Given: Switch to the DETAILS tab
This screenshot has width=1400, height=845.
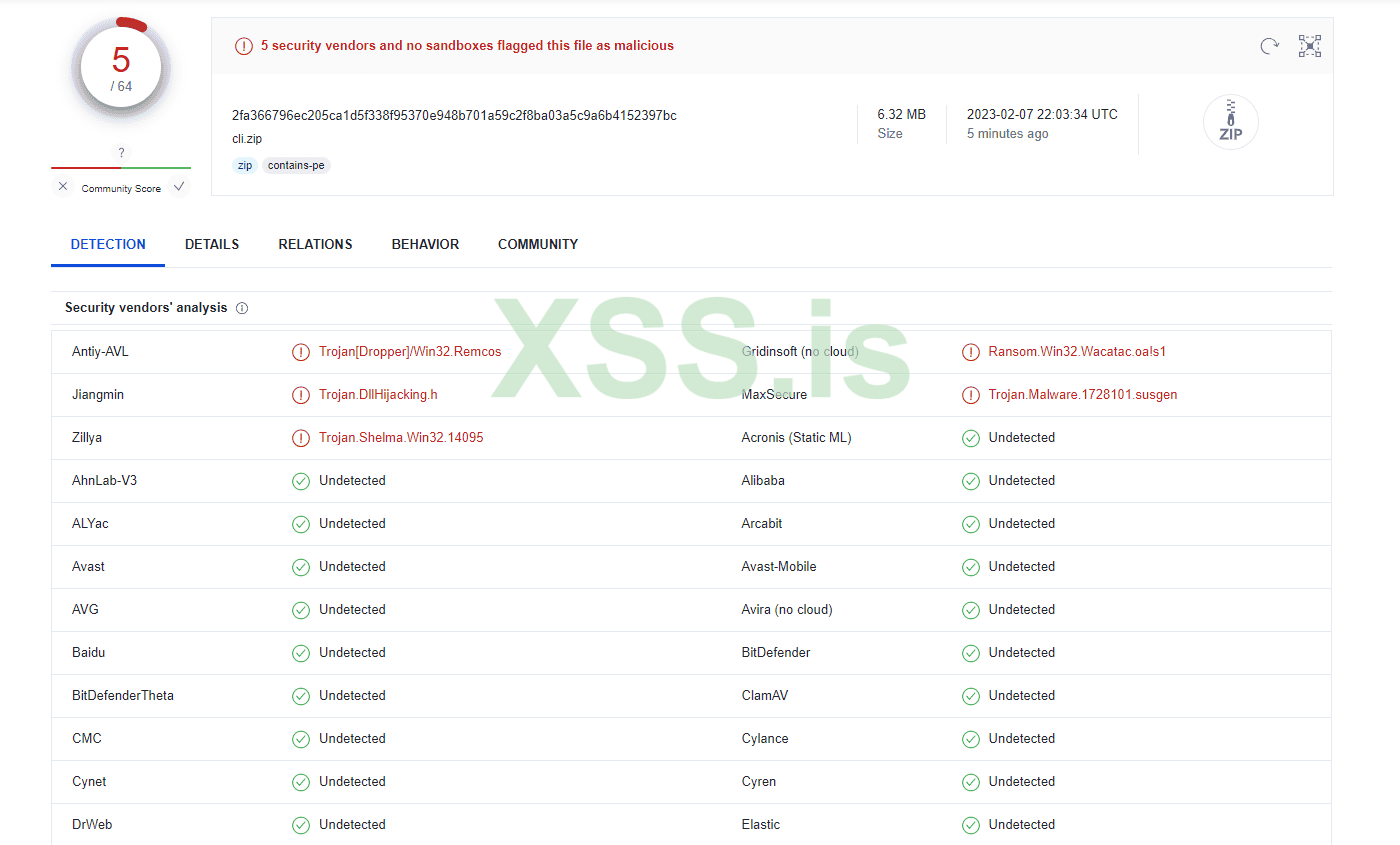Looking at the screenshot, I should (212, 244).
